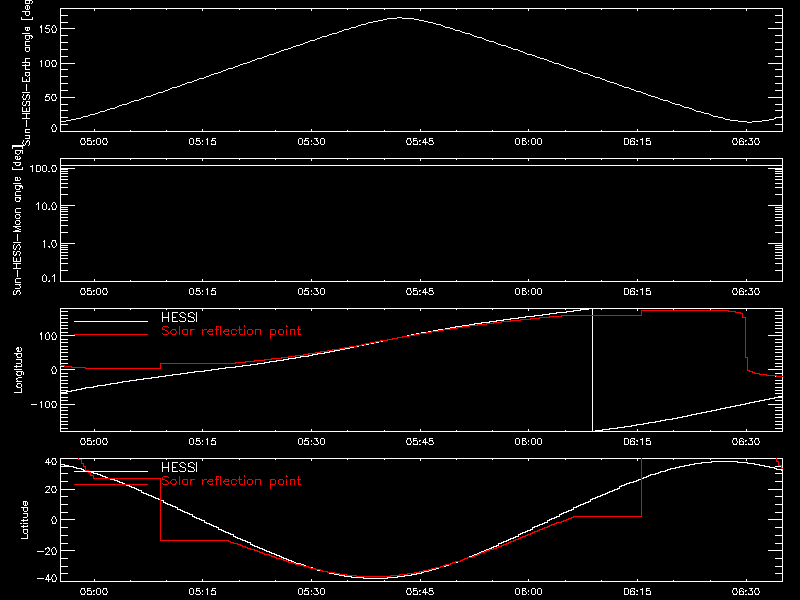Click the 05:30 time label under Moon angle plot
800x600 pixels.
point(311,292)
